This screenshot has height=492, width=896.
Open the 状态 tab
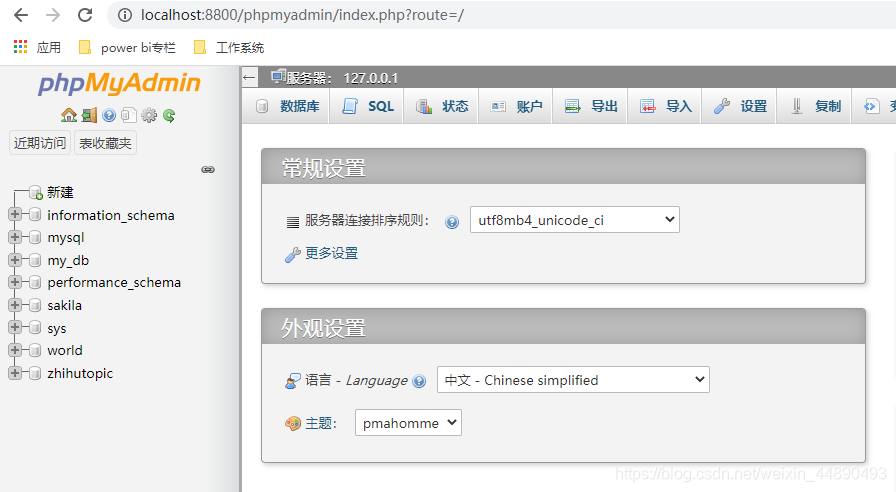tap(441, 106)
